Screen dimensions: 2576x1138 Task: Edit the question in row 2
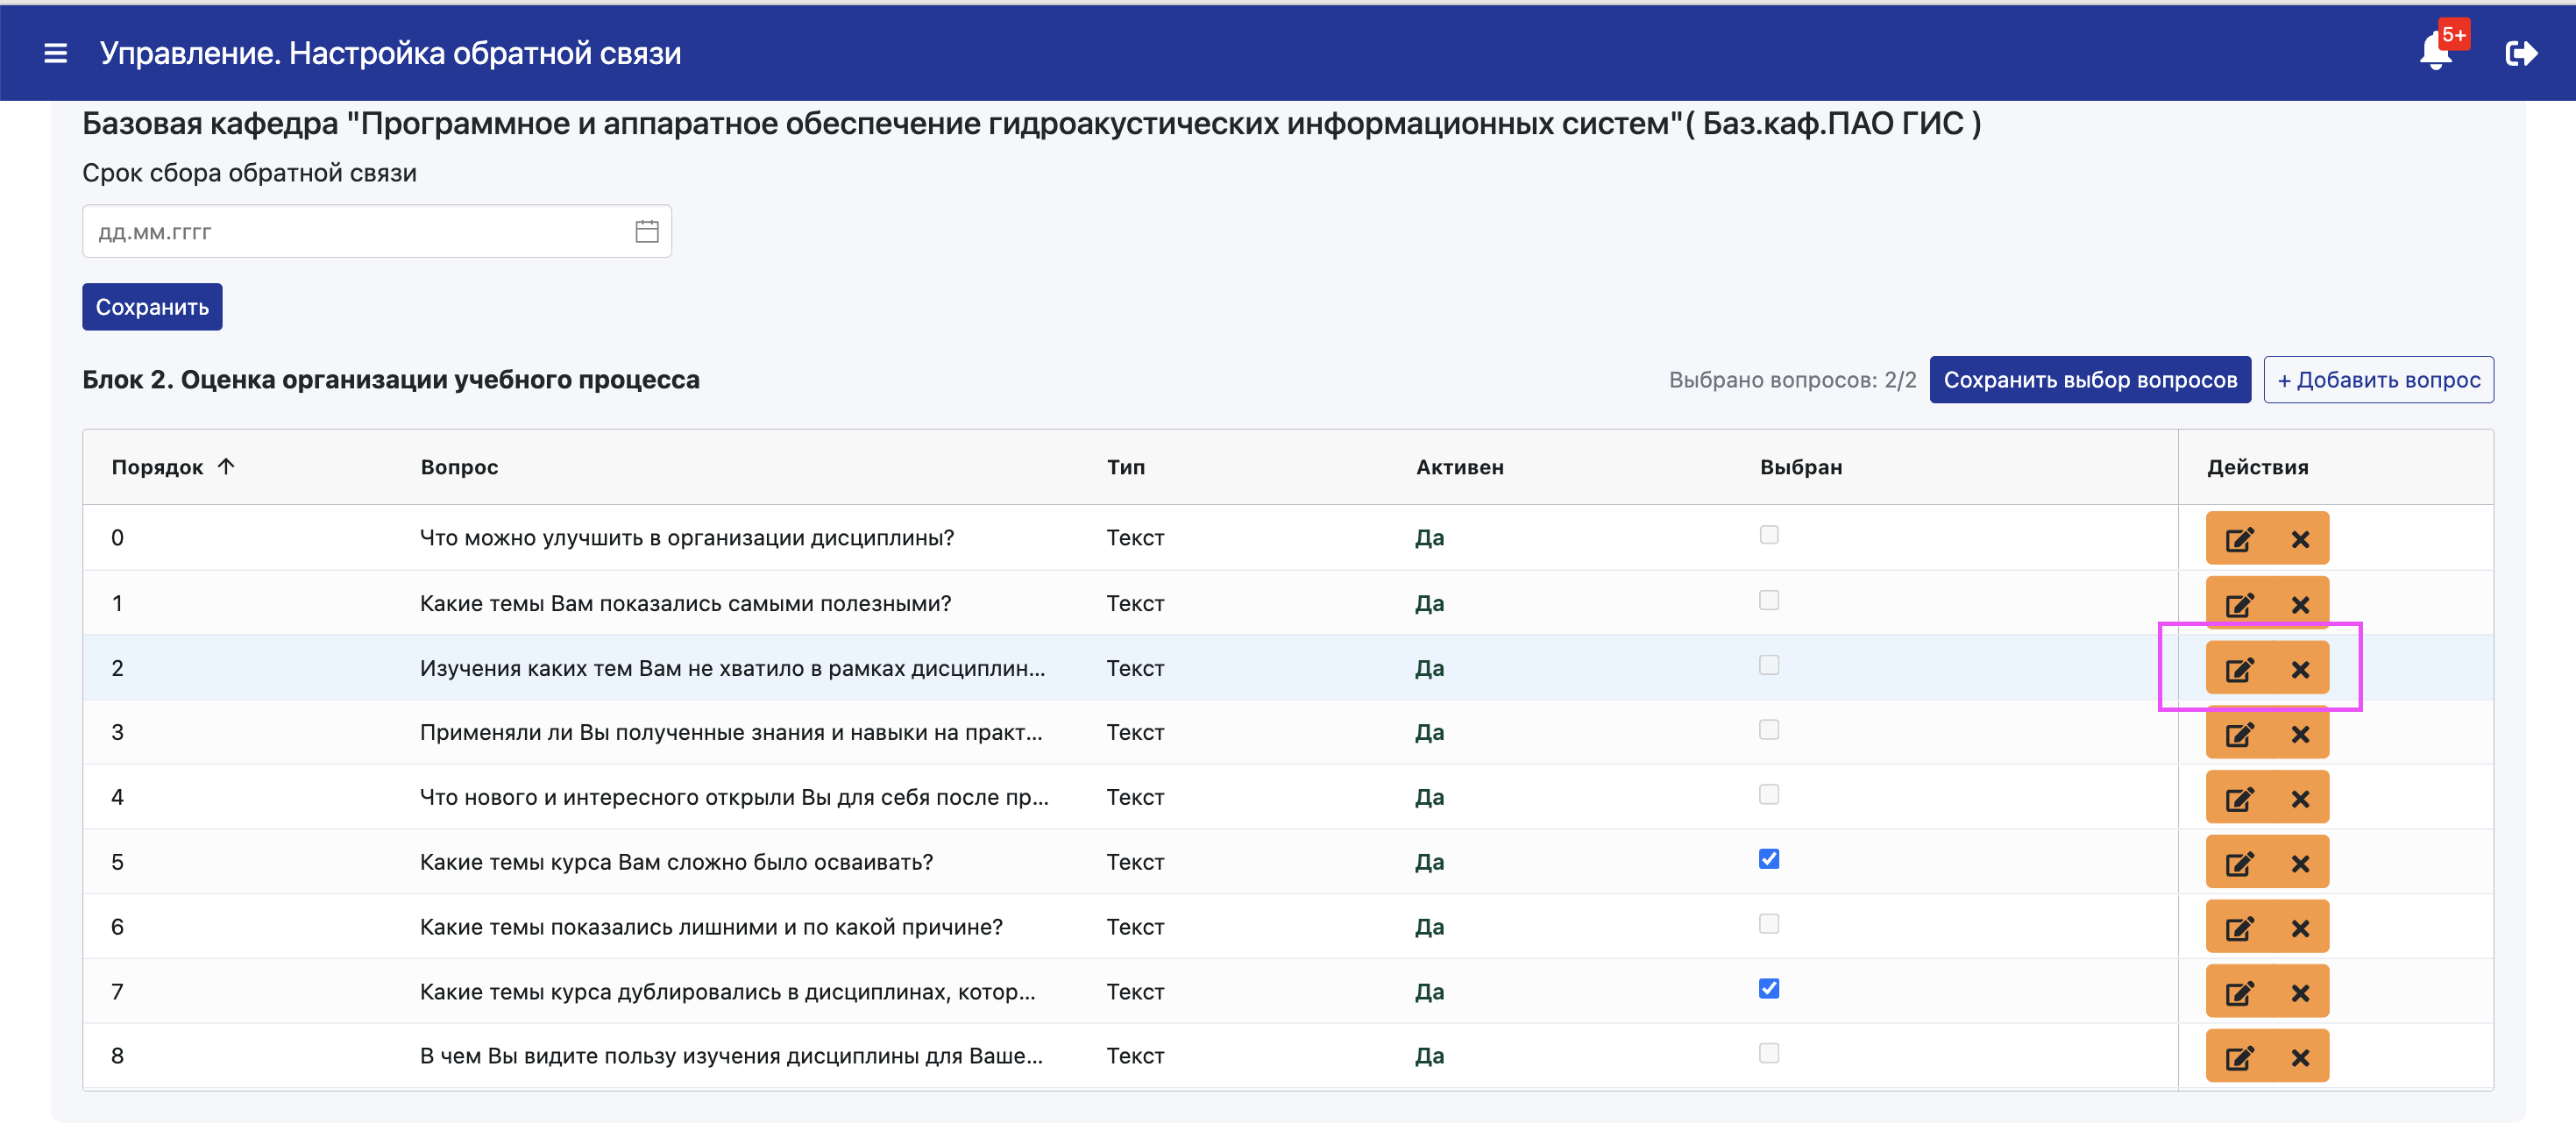click(x=2239, y=669)
